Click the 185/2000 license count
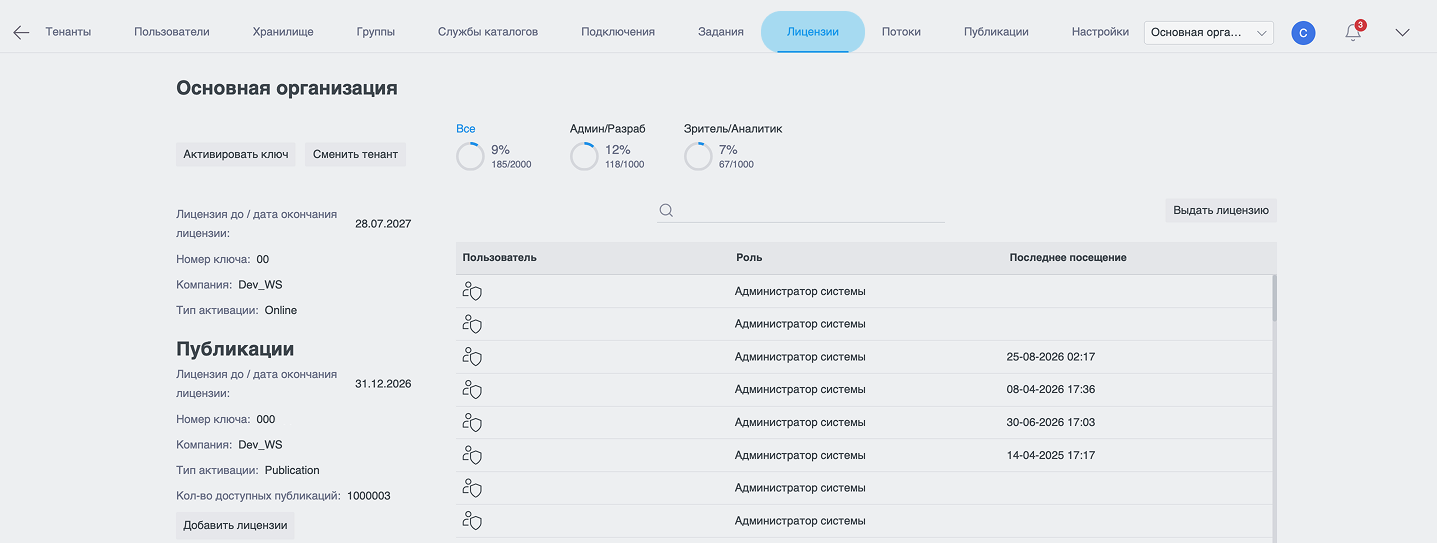 [x=511, y=164]
